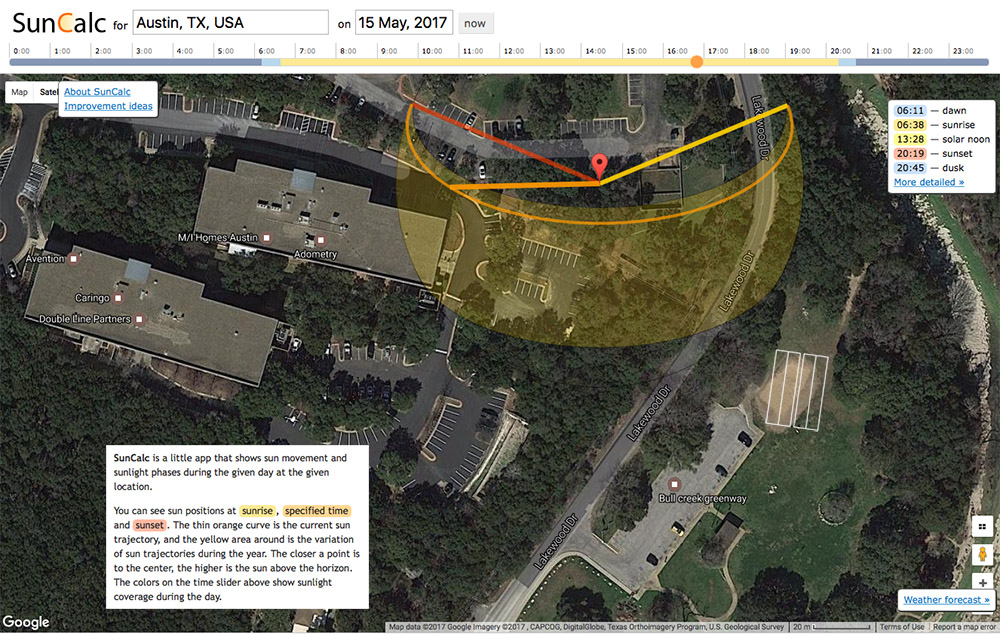The height and width of the screenshot is (634, 1000).
Task: Set the time slider to 20:00
Action: [x=827, y=62]
